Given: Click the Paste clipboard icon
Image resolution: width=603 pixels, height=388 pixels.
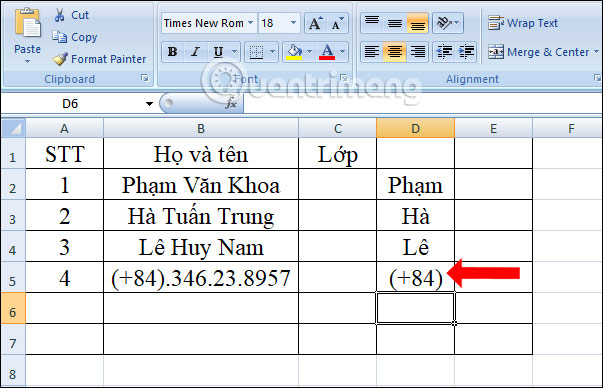Looking at the screenshot, I should tap(27, 24).
